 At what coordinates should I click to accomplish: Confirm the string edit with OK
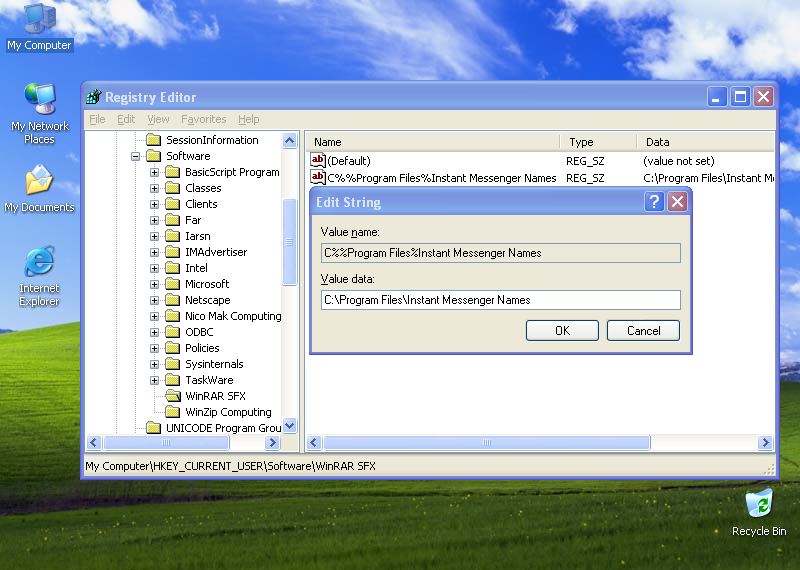pyautogui.click(x=562, y=331)
